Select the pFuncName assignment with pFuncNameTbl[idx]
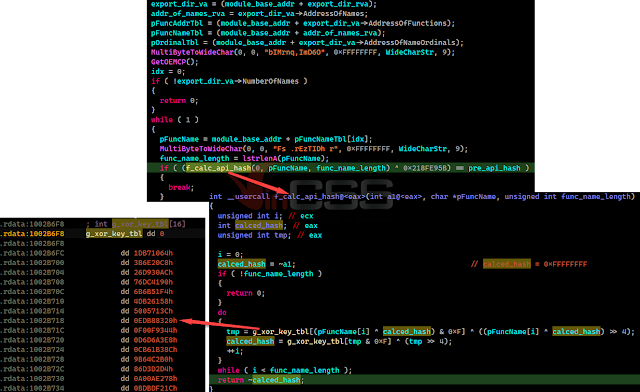Screen dimensions: 640x392 (266, 139)
